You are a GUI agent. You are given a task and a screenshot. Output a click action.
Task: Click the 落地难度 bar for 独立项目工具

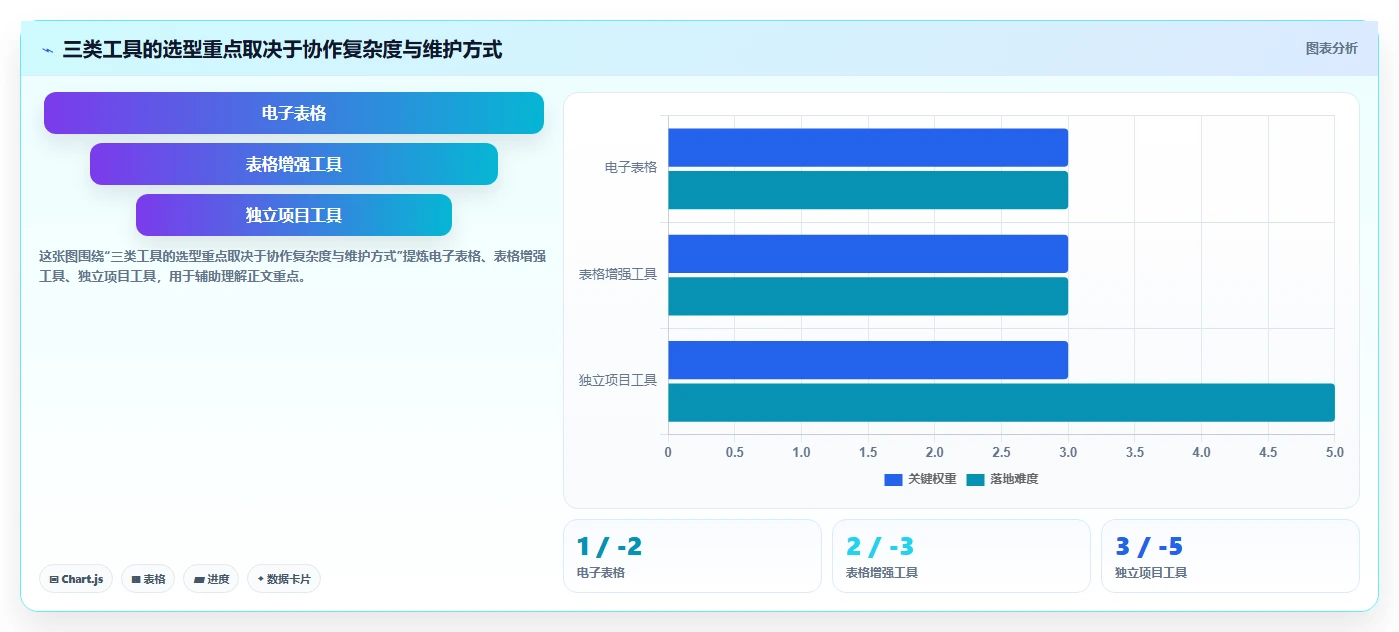pos(1001,402)
